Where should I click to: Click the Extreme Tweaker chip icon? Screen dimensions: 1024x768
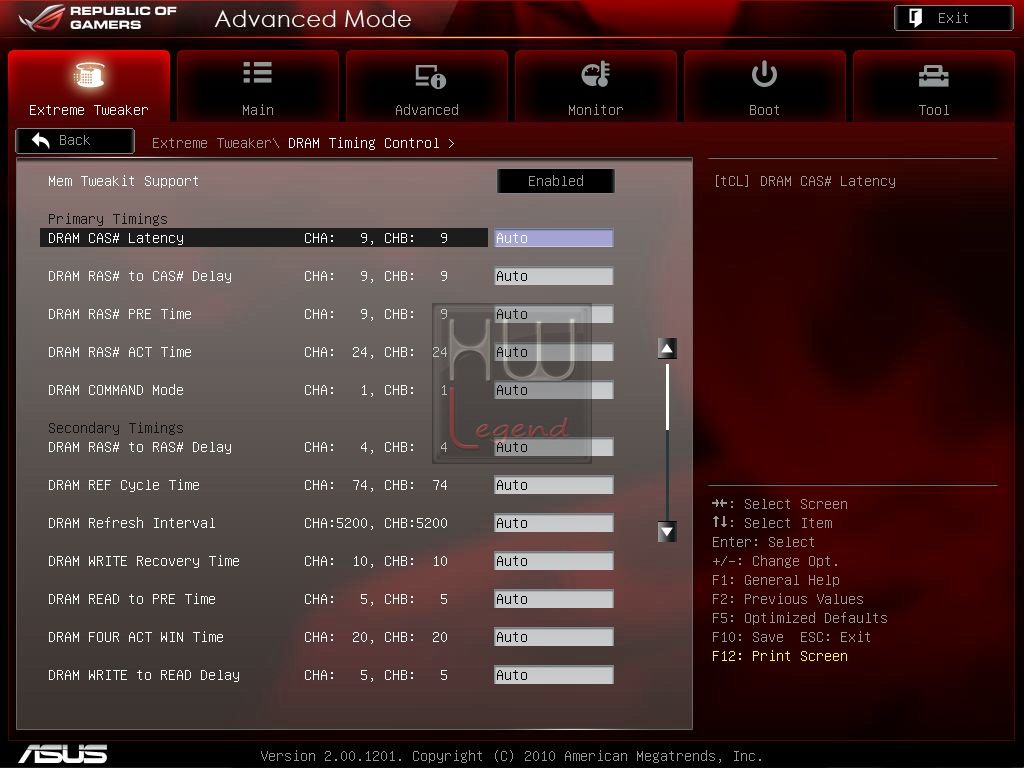[89, 74]
